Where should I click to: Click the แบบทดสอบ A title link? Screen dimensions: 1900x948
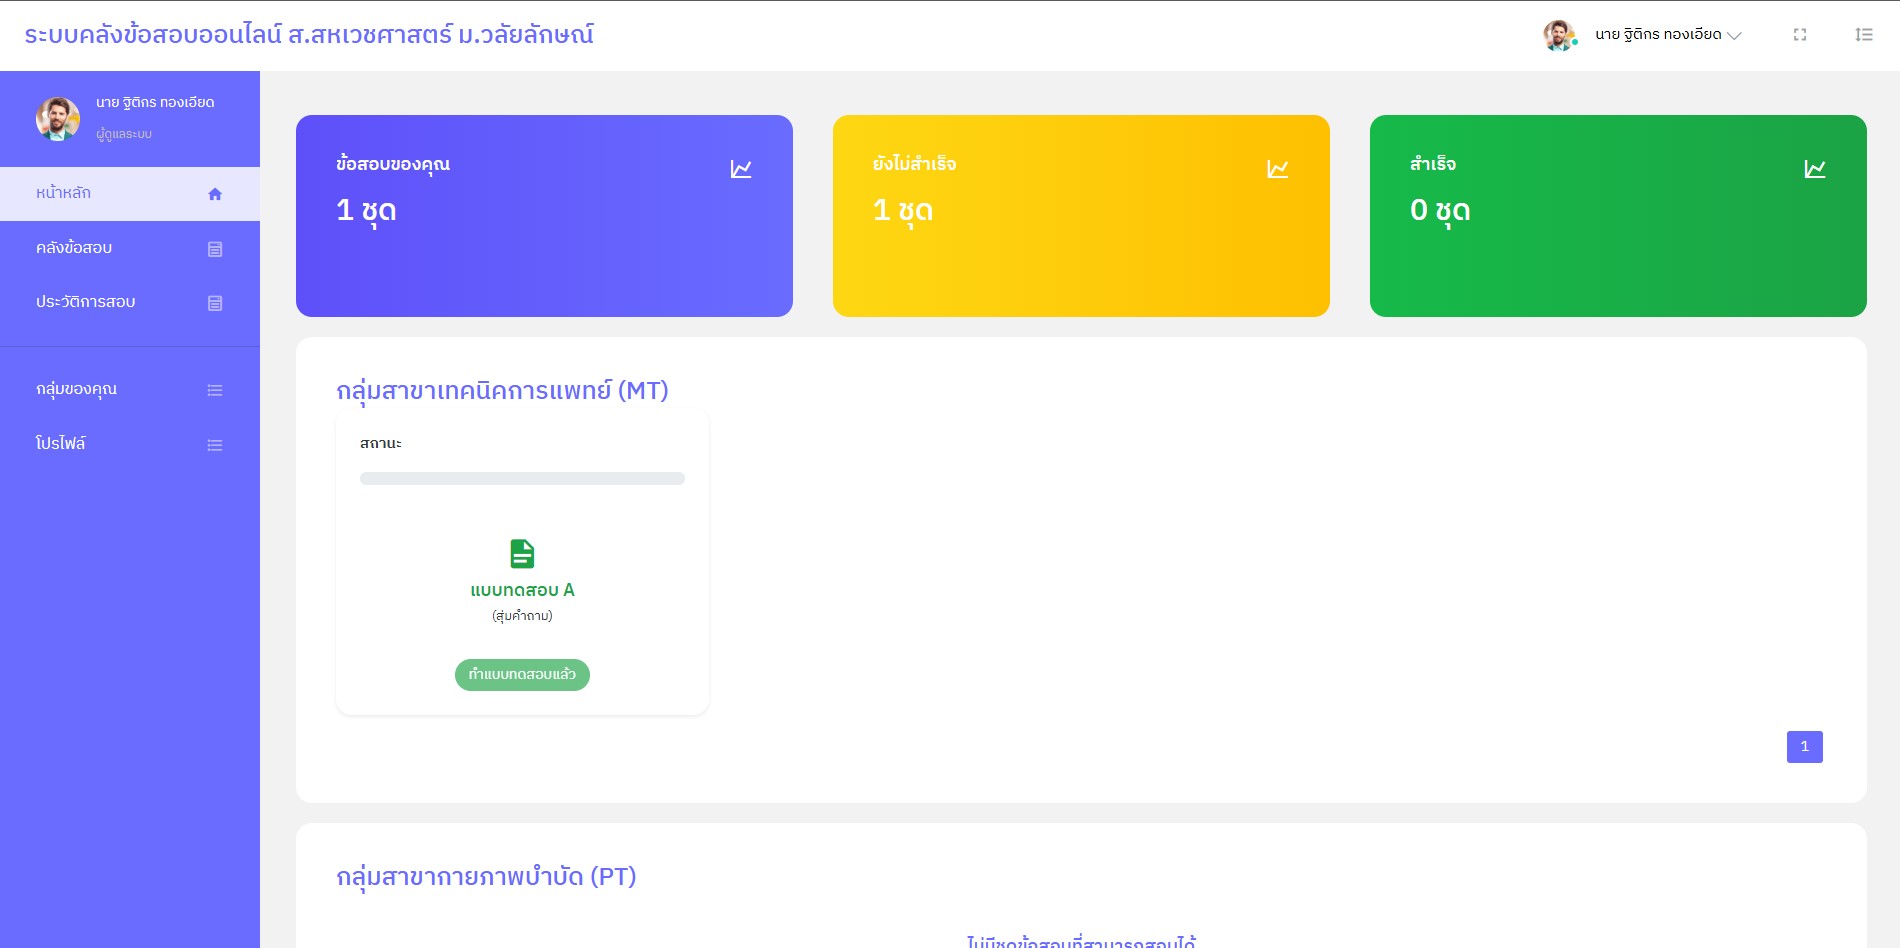click(x=522, y=590)
